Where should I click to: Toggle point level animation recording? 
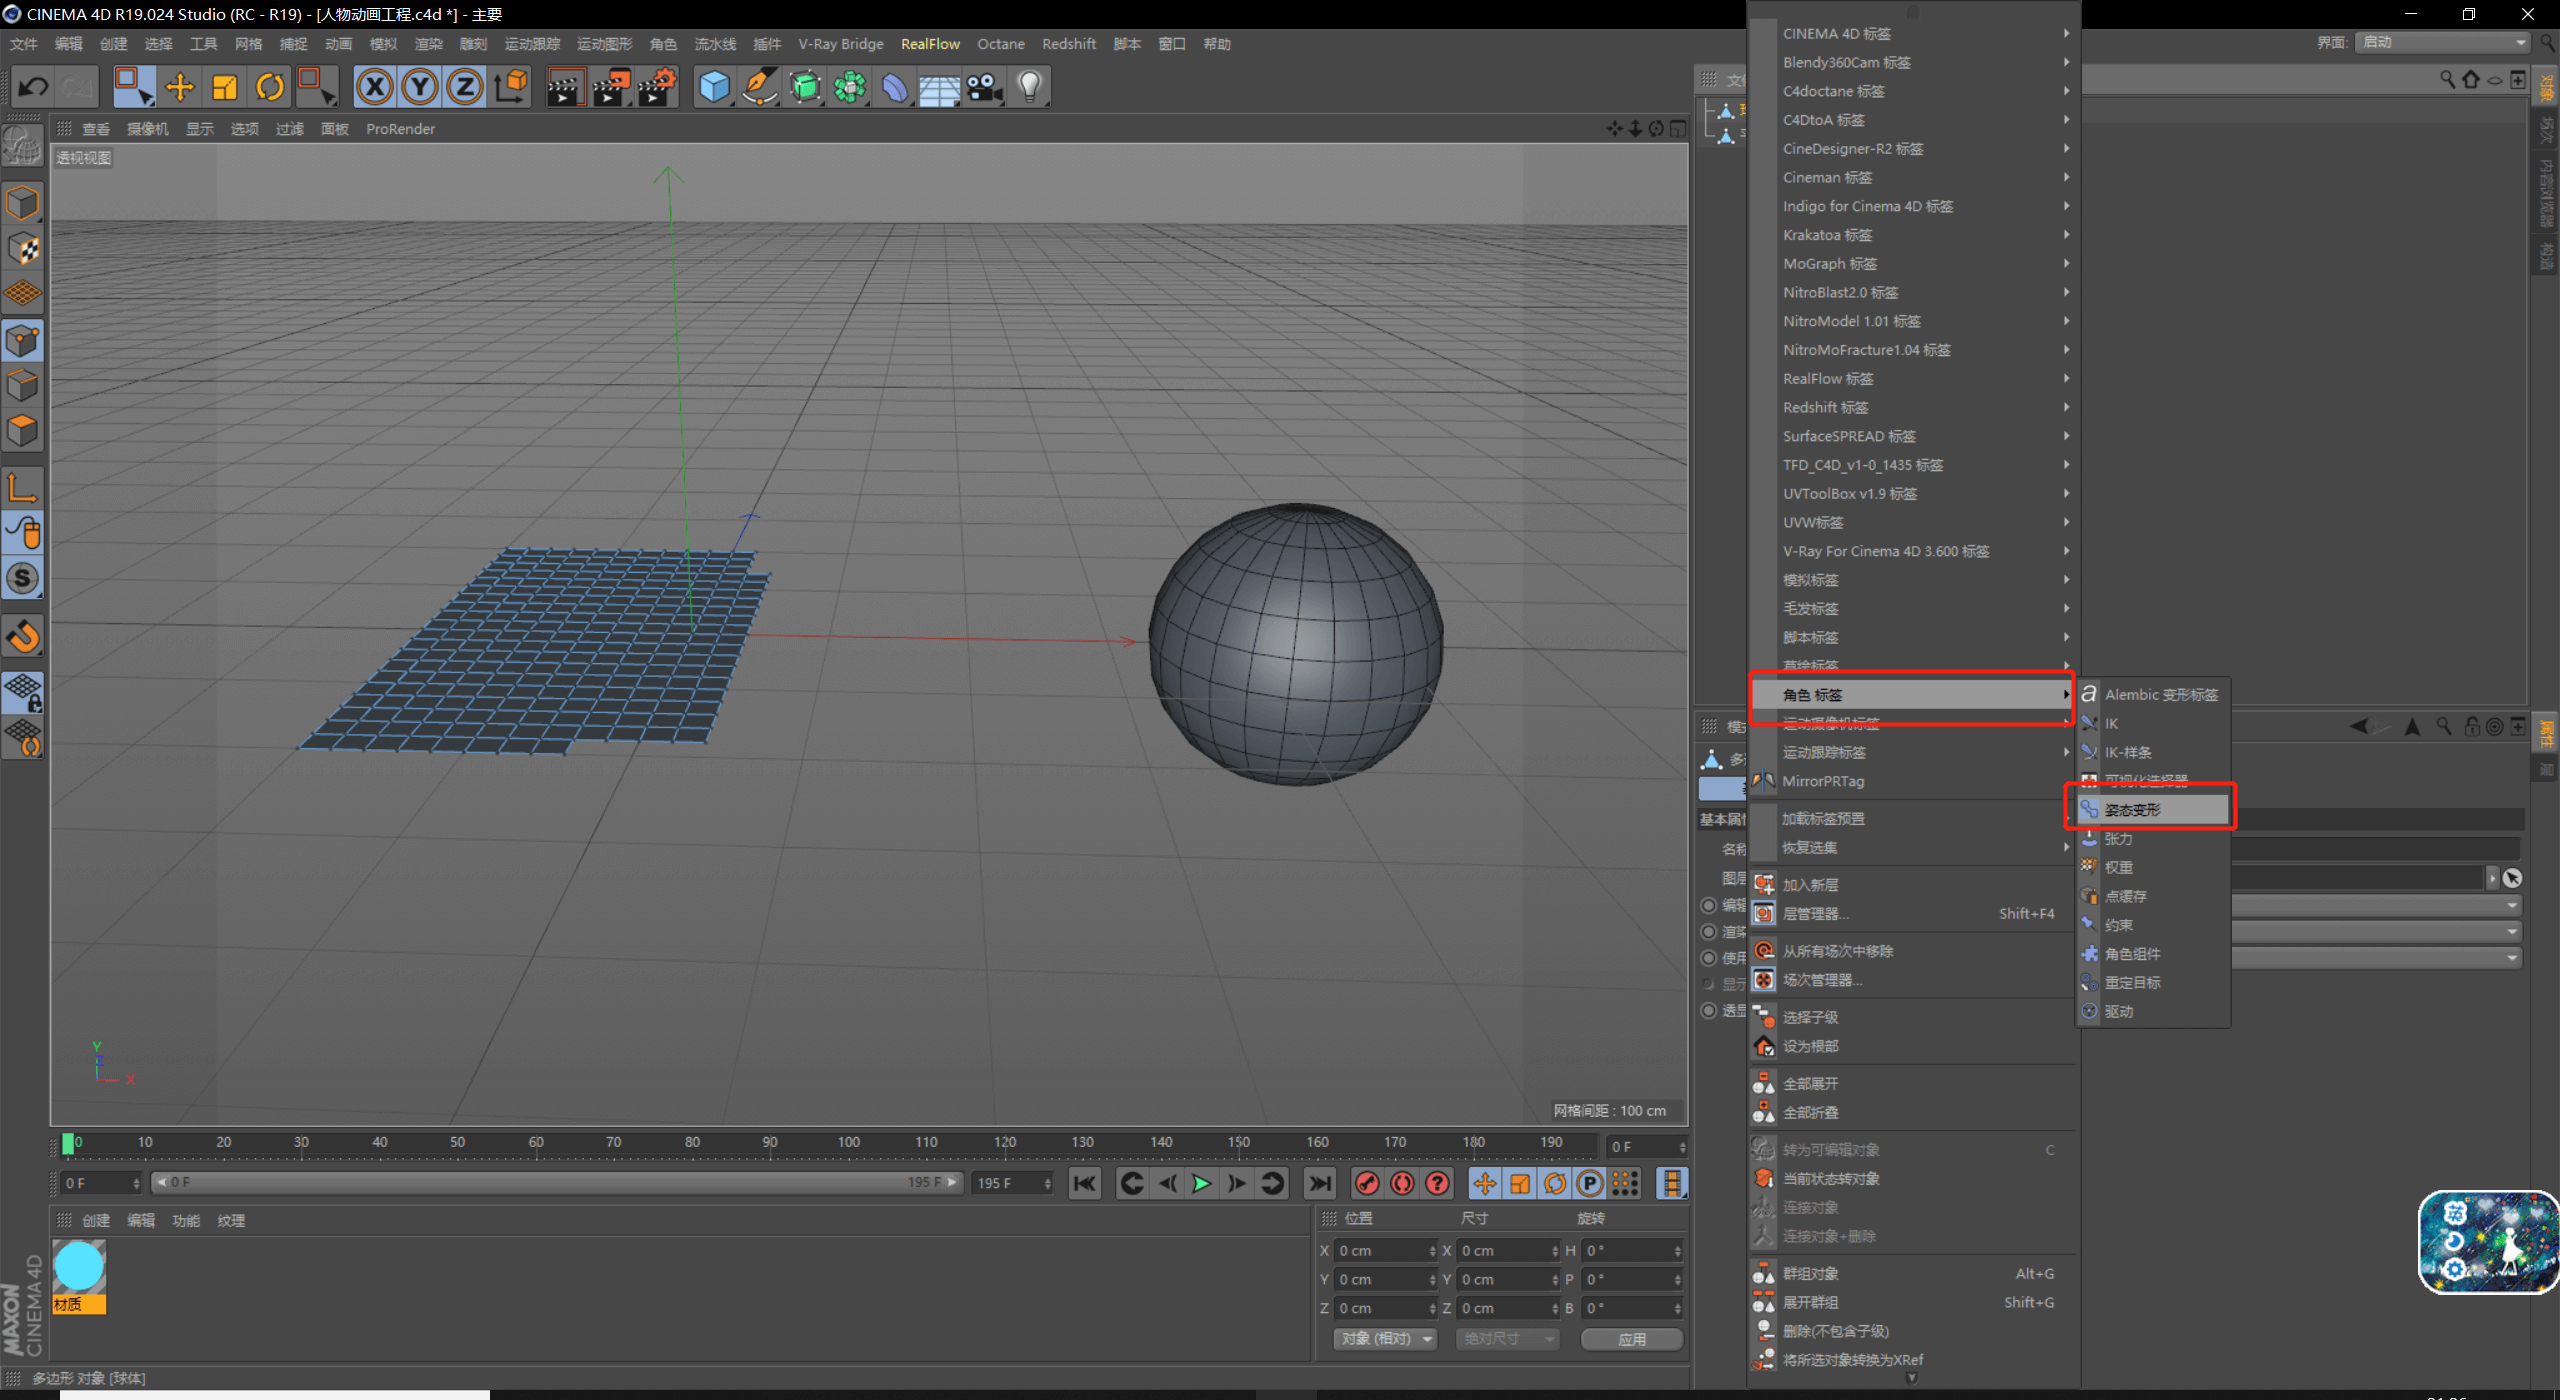tap(1625, 1184)
